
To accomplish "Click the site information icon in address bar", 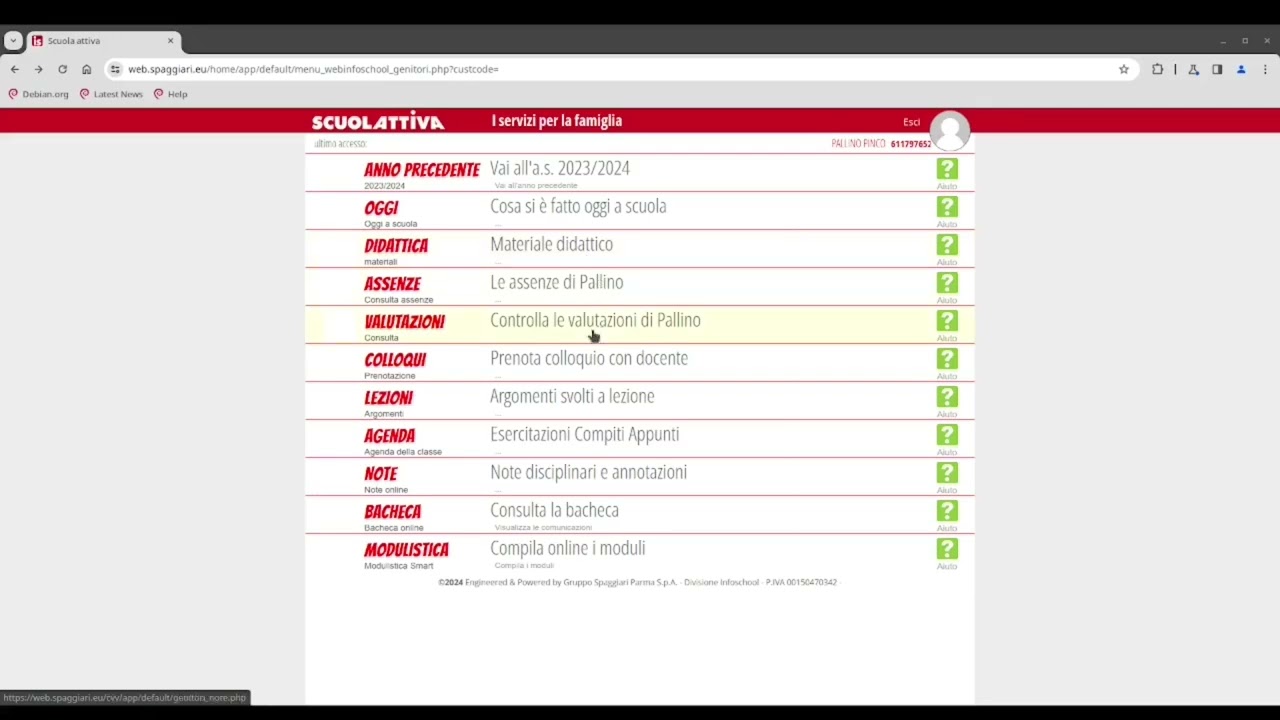I will click(x=116, y=69).
